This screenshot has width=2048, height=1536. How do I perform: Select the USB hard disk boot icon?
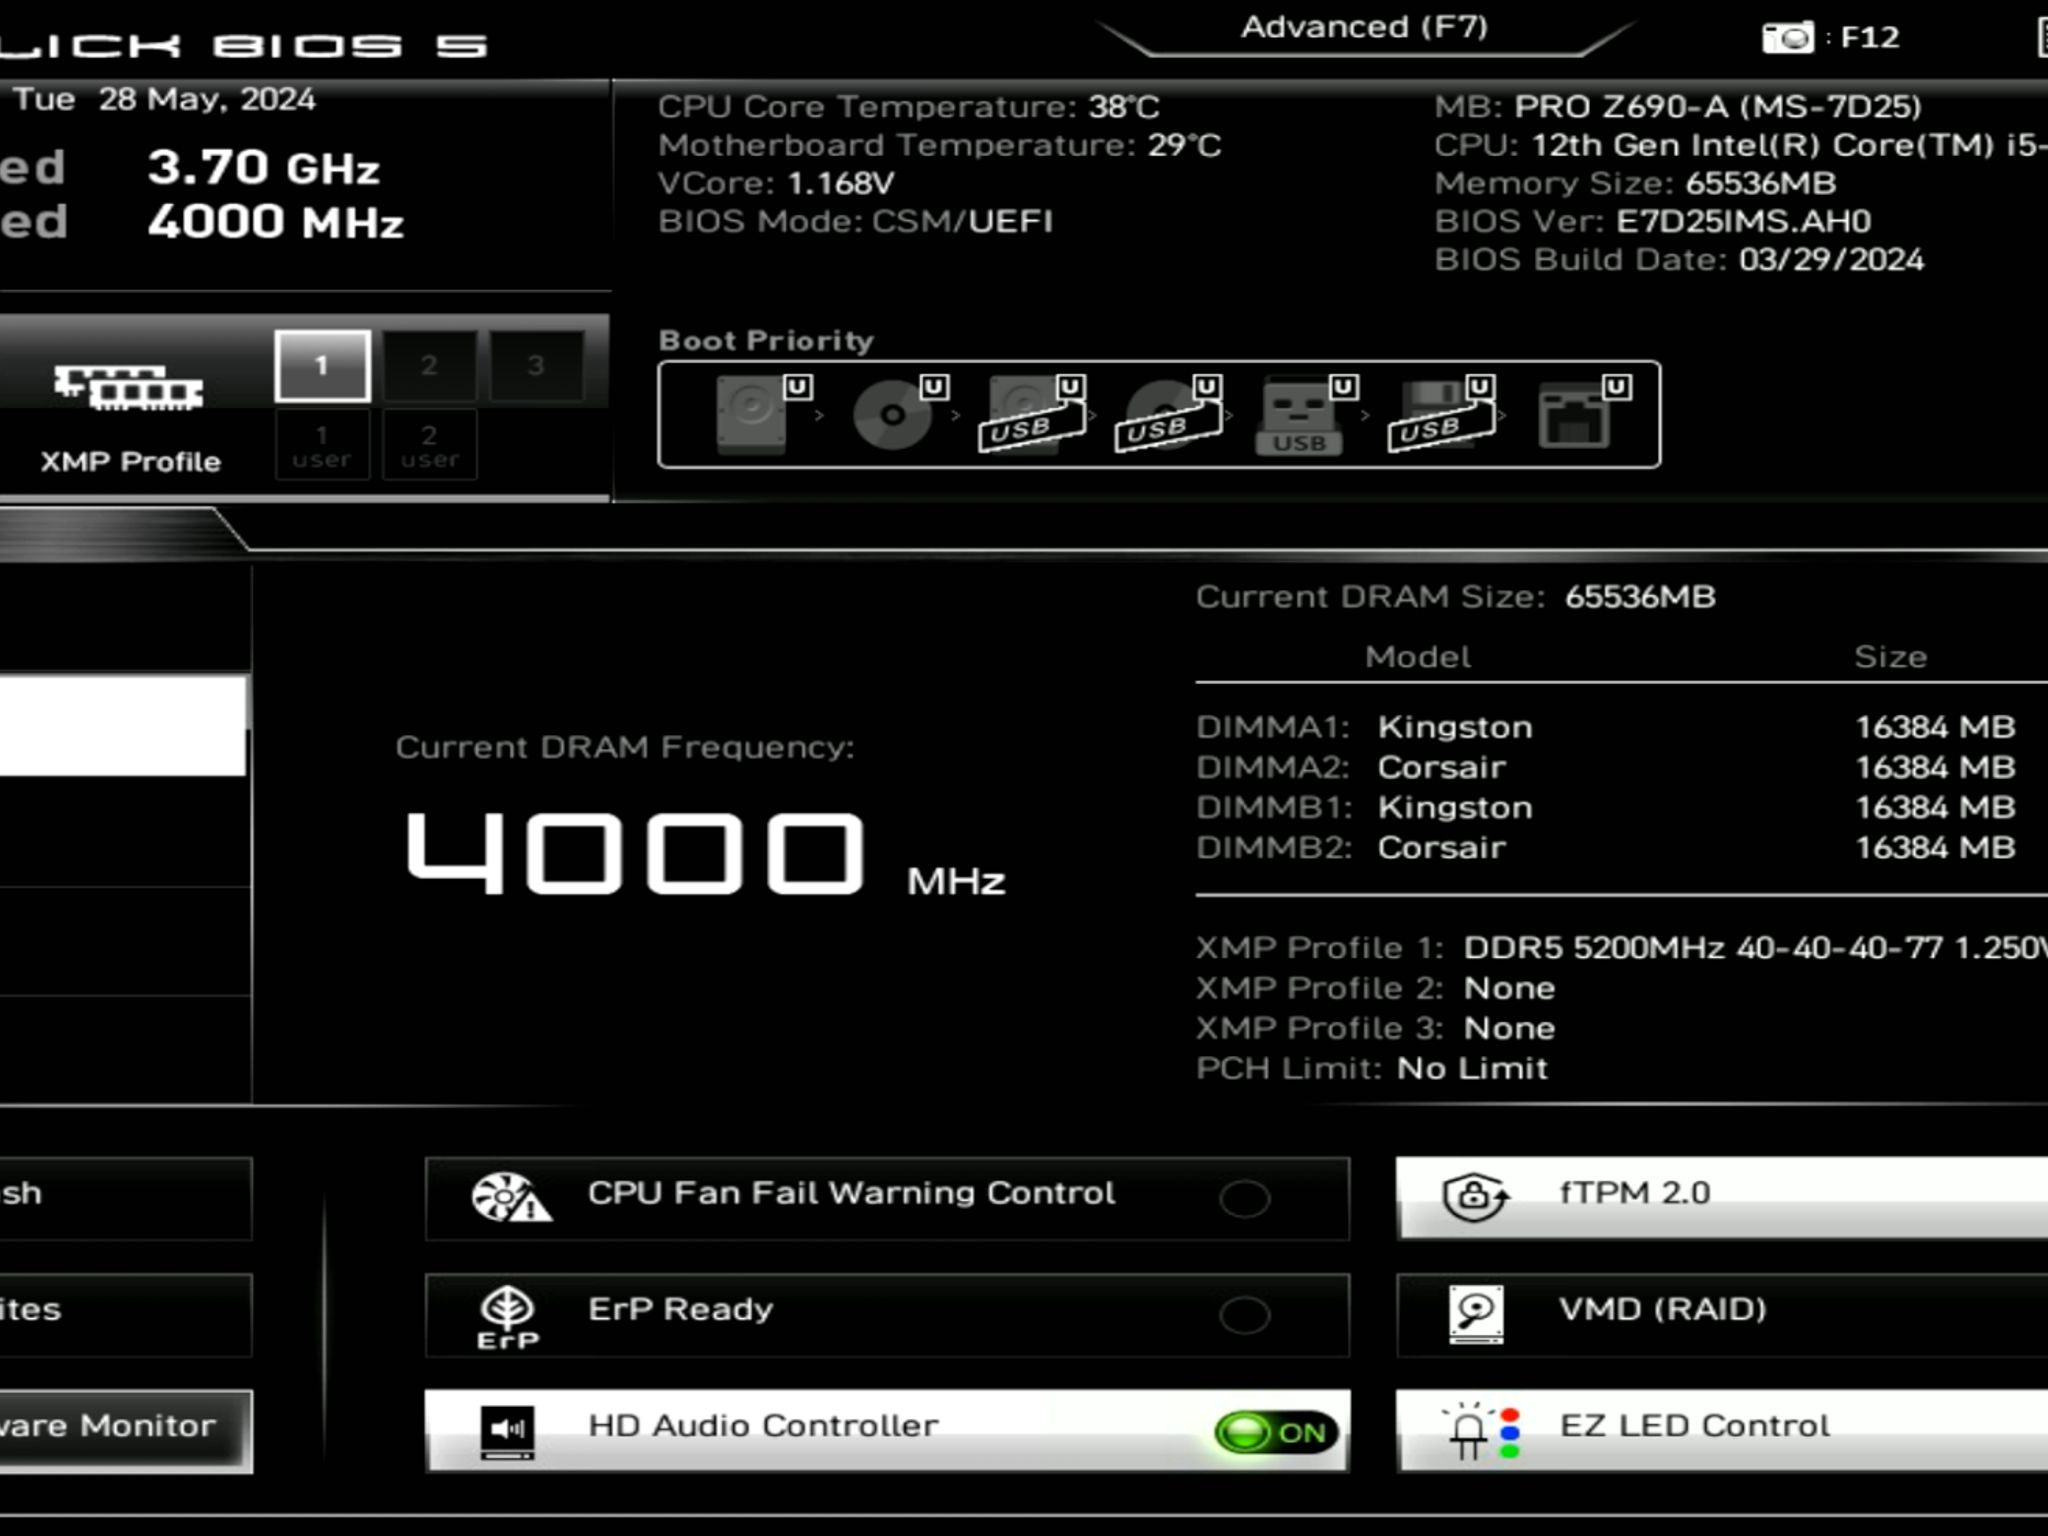pyautogui.click(x=1030, y=415)
